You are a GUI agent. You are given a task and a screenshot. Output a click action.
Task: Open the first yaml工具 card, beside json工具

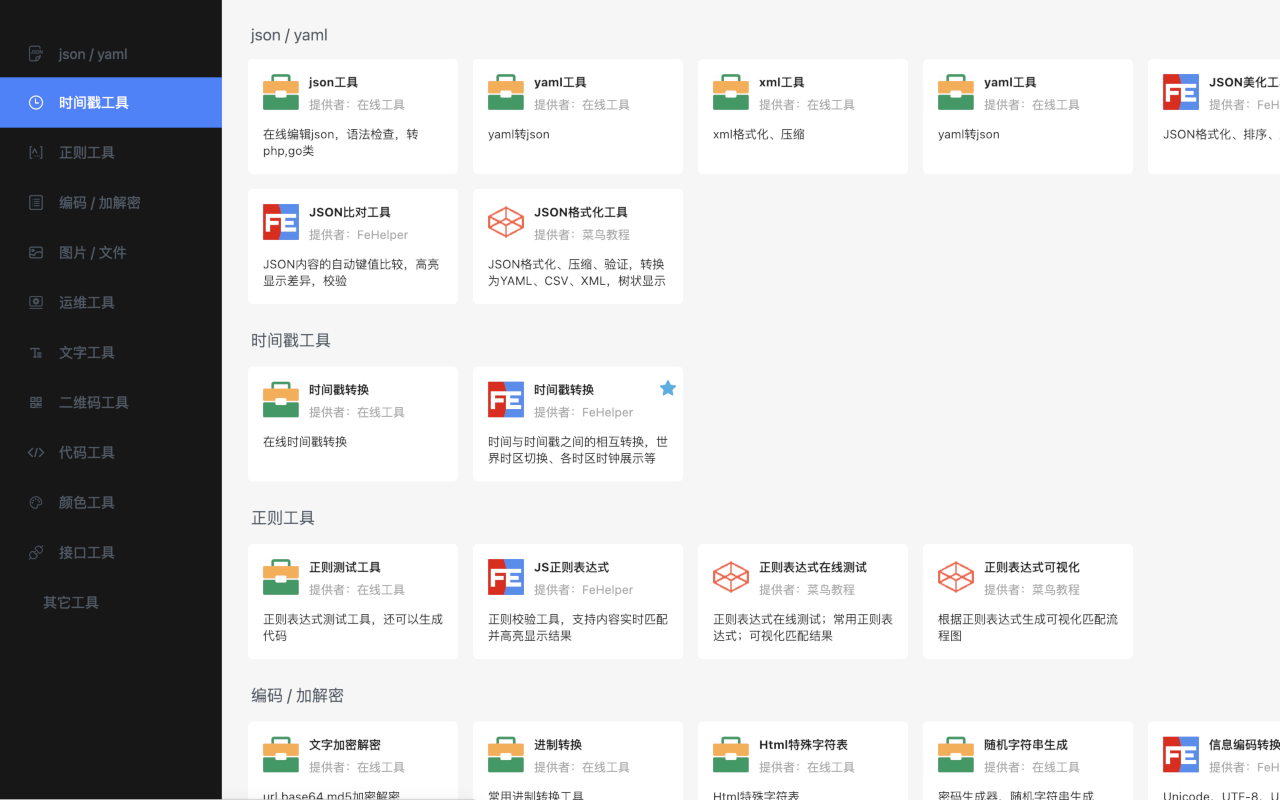click(560, 82)
